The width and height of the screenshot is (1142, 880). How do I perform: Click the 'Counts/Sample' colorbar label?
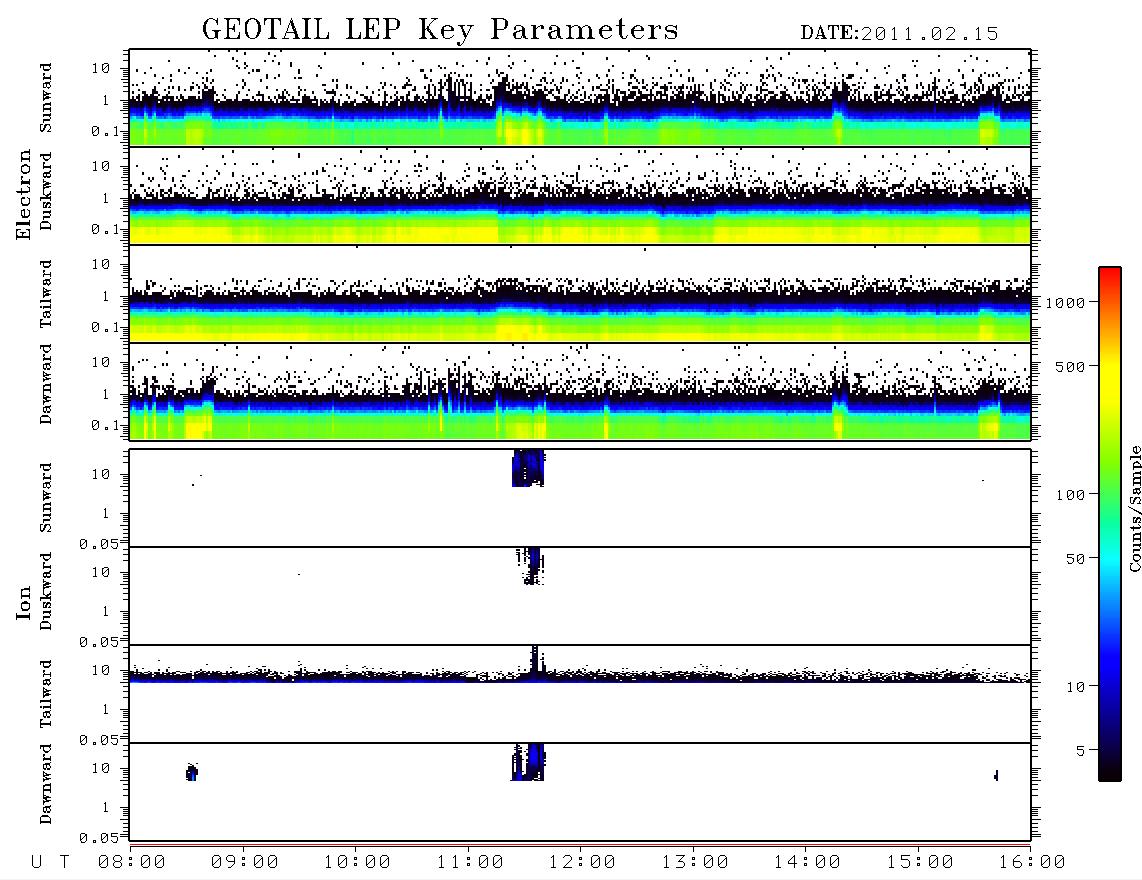point(1135,508)
